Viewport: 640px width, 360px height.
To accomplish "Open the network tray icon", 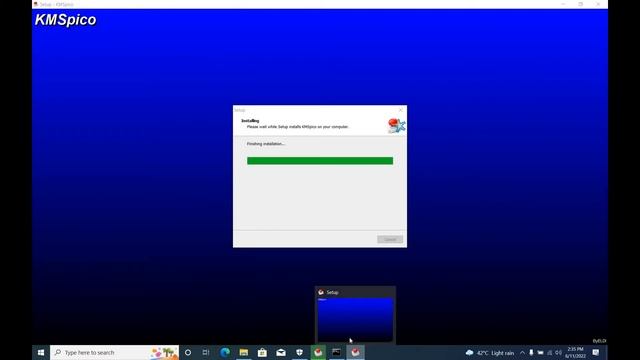I will 549,352.
